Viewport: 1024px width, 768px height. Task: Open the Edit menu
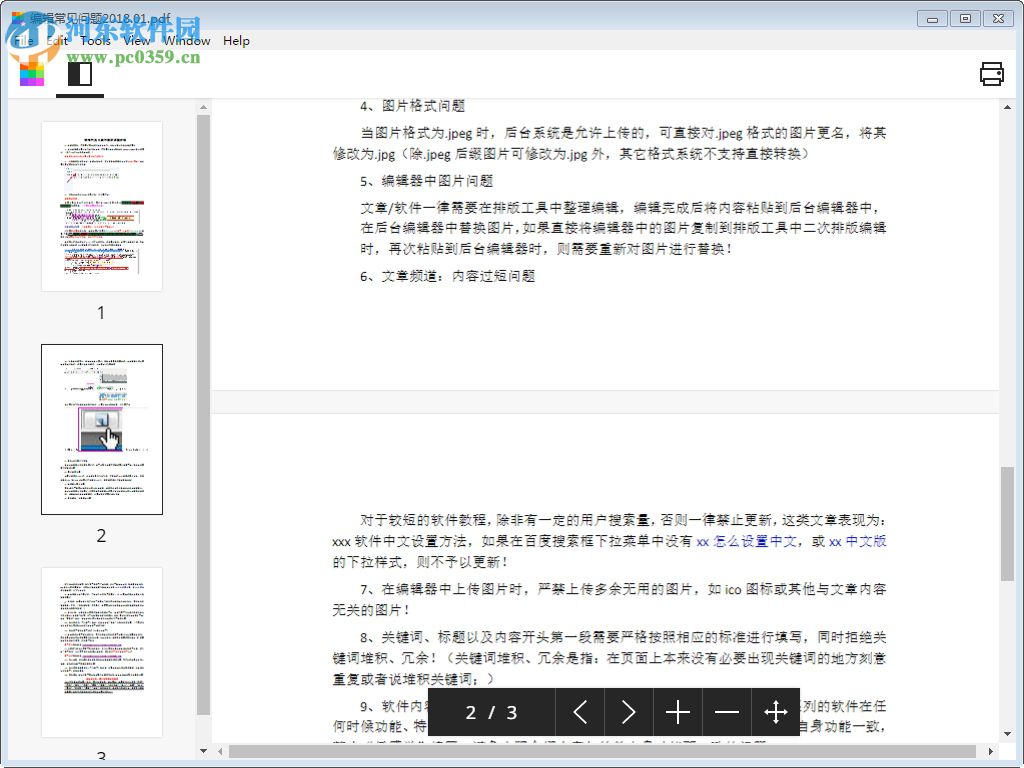coord(57,41)
